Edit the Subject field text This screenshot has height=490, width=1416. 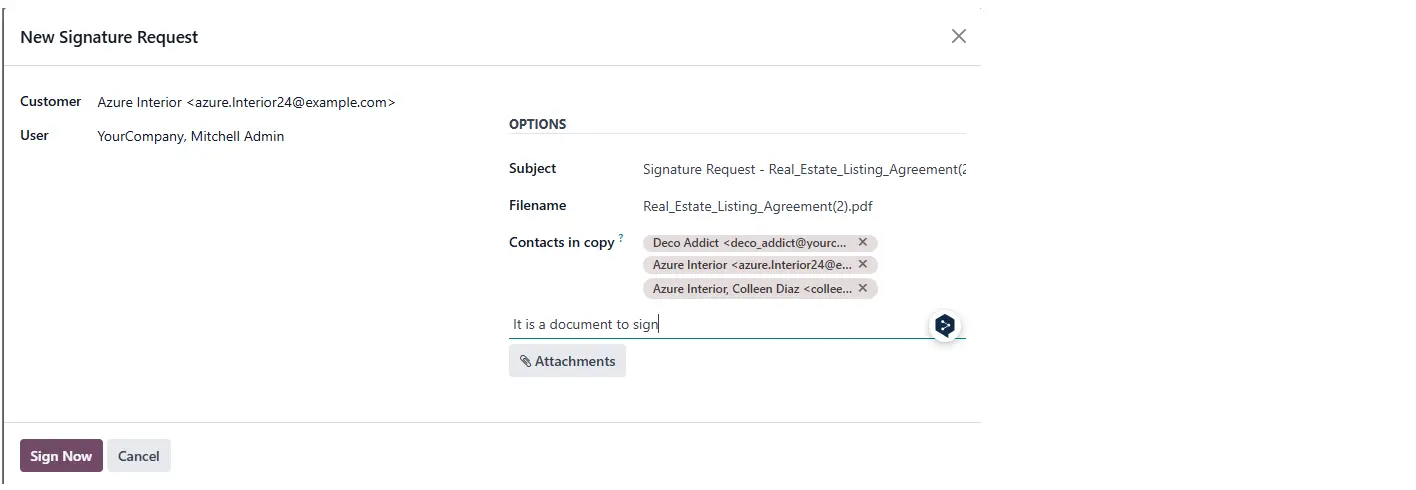point(804,170)
